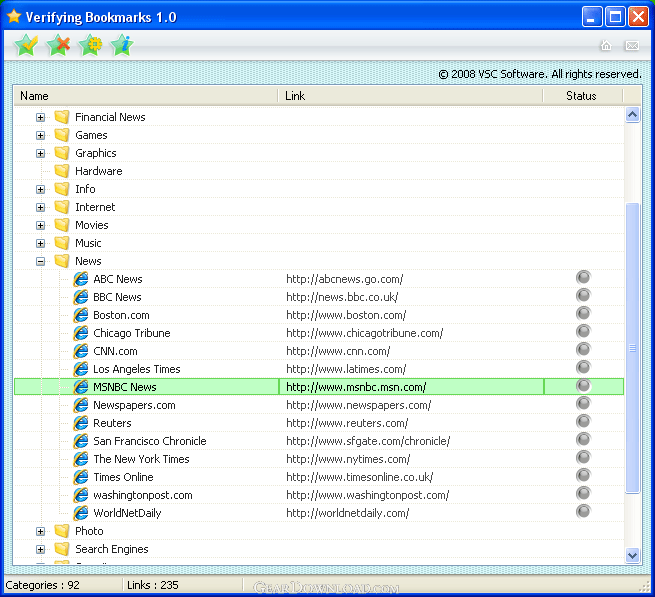Click the MSNBC News status circle
This screenshot has height=597, width=655.
tap(583, 385)
